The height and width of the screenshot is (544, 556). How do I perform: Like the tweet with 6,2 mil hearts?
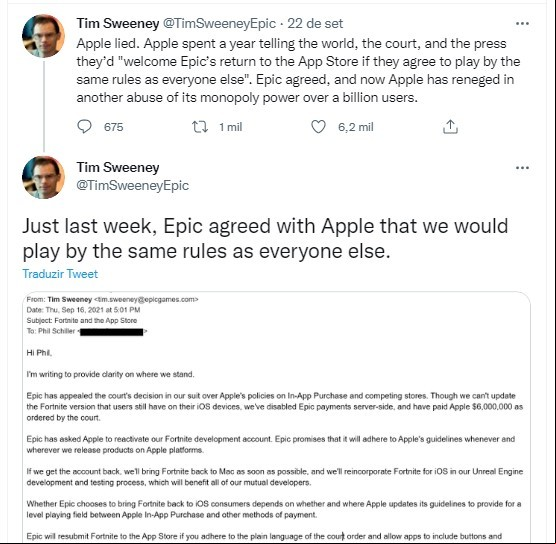(x=318, y=127)
